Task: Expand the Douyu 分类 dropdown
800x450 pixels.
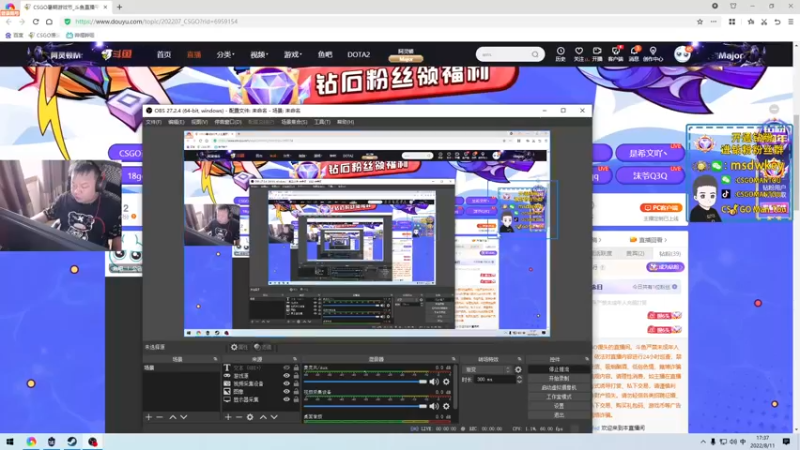Action: 225,54
